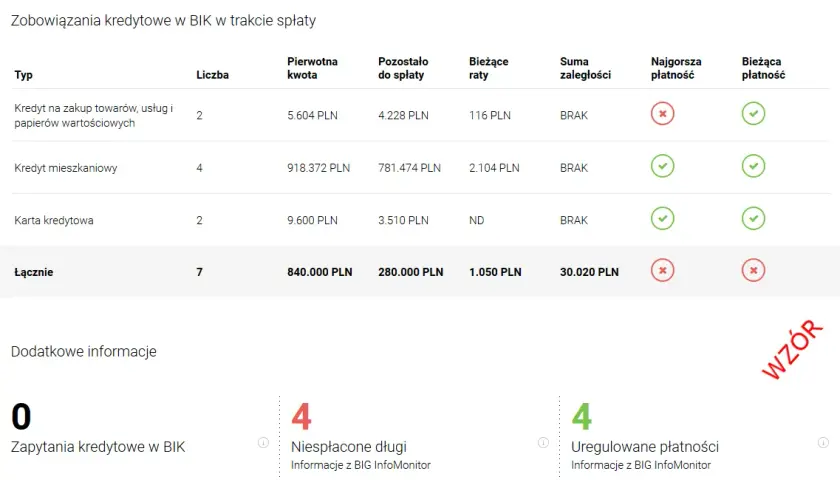The width and height of the screenshot is (840, 480).
Task: Click the Zapytania kredytowe w BIK heading
Action: [x=98, y=447]
